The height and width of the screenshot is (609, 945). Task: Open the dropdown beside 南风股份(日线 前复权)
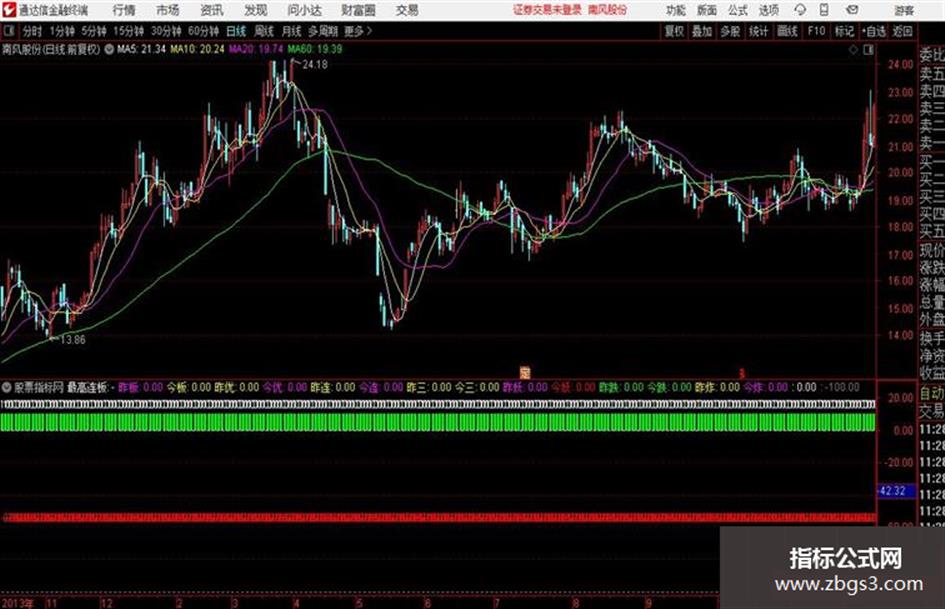(109, 49)
